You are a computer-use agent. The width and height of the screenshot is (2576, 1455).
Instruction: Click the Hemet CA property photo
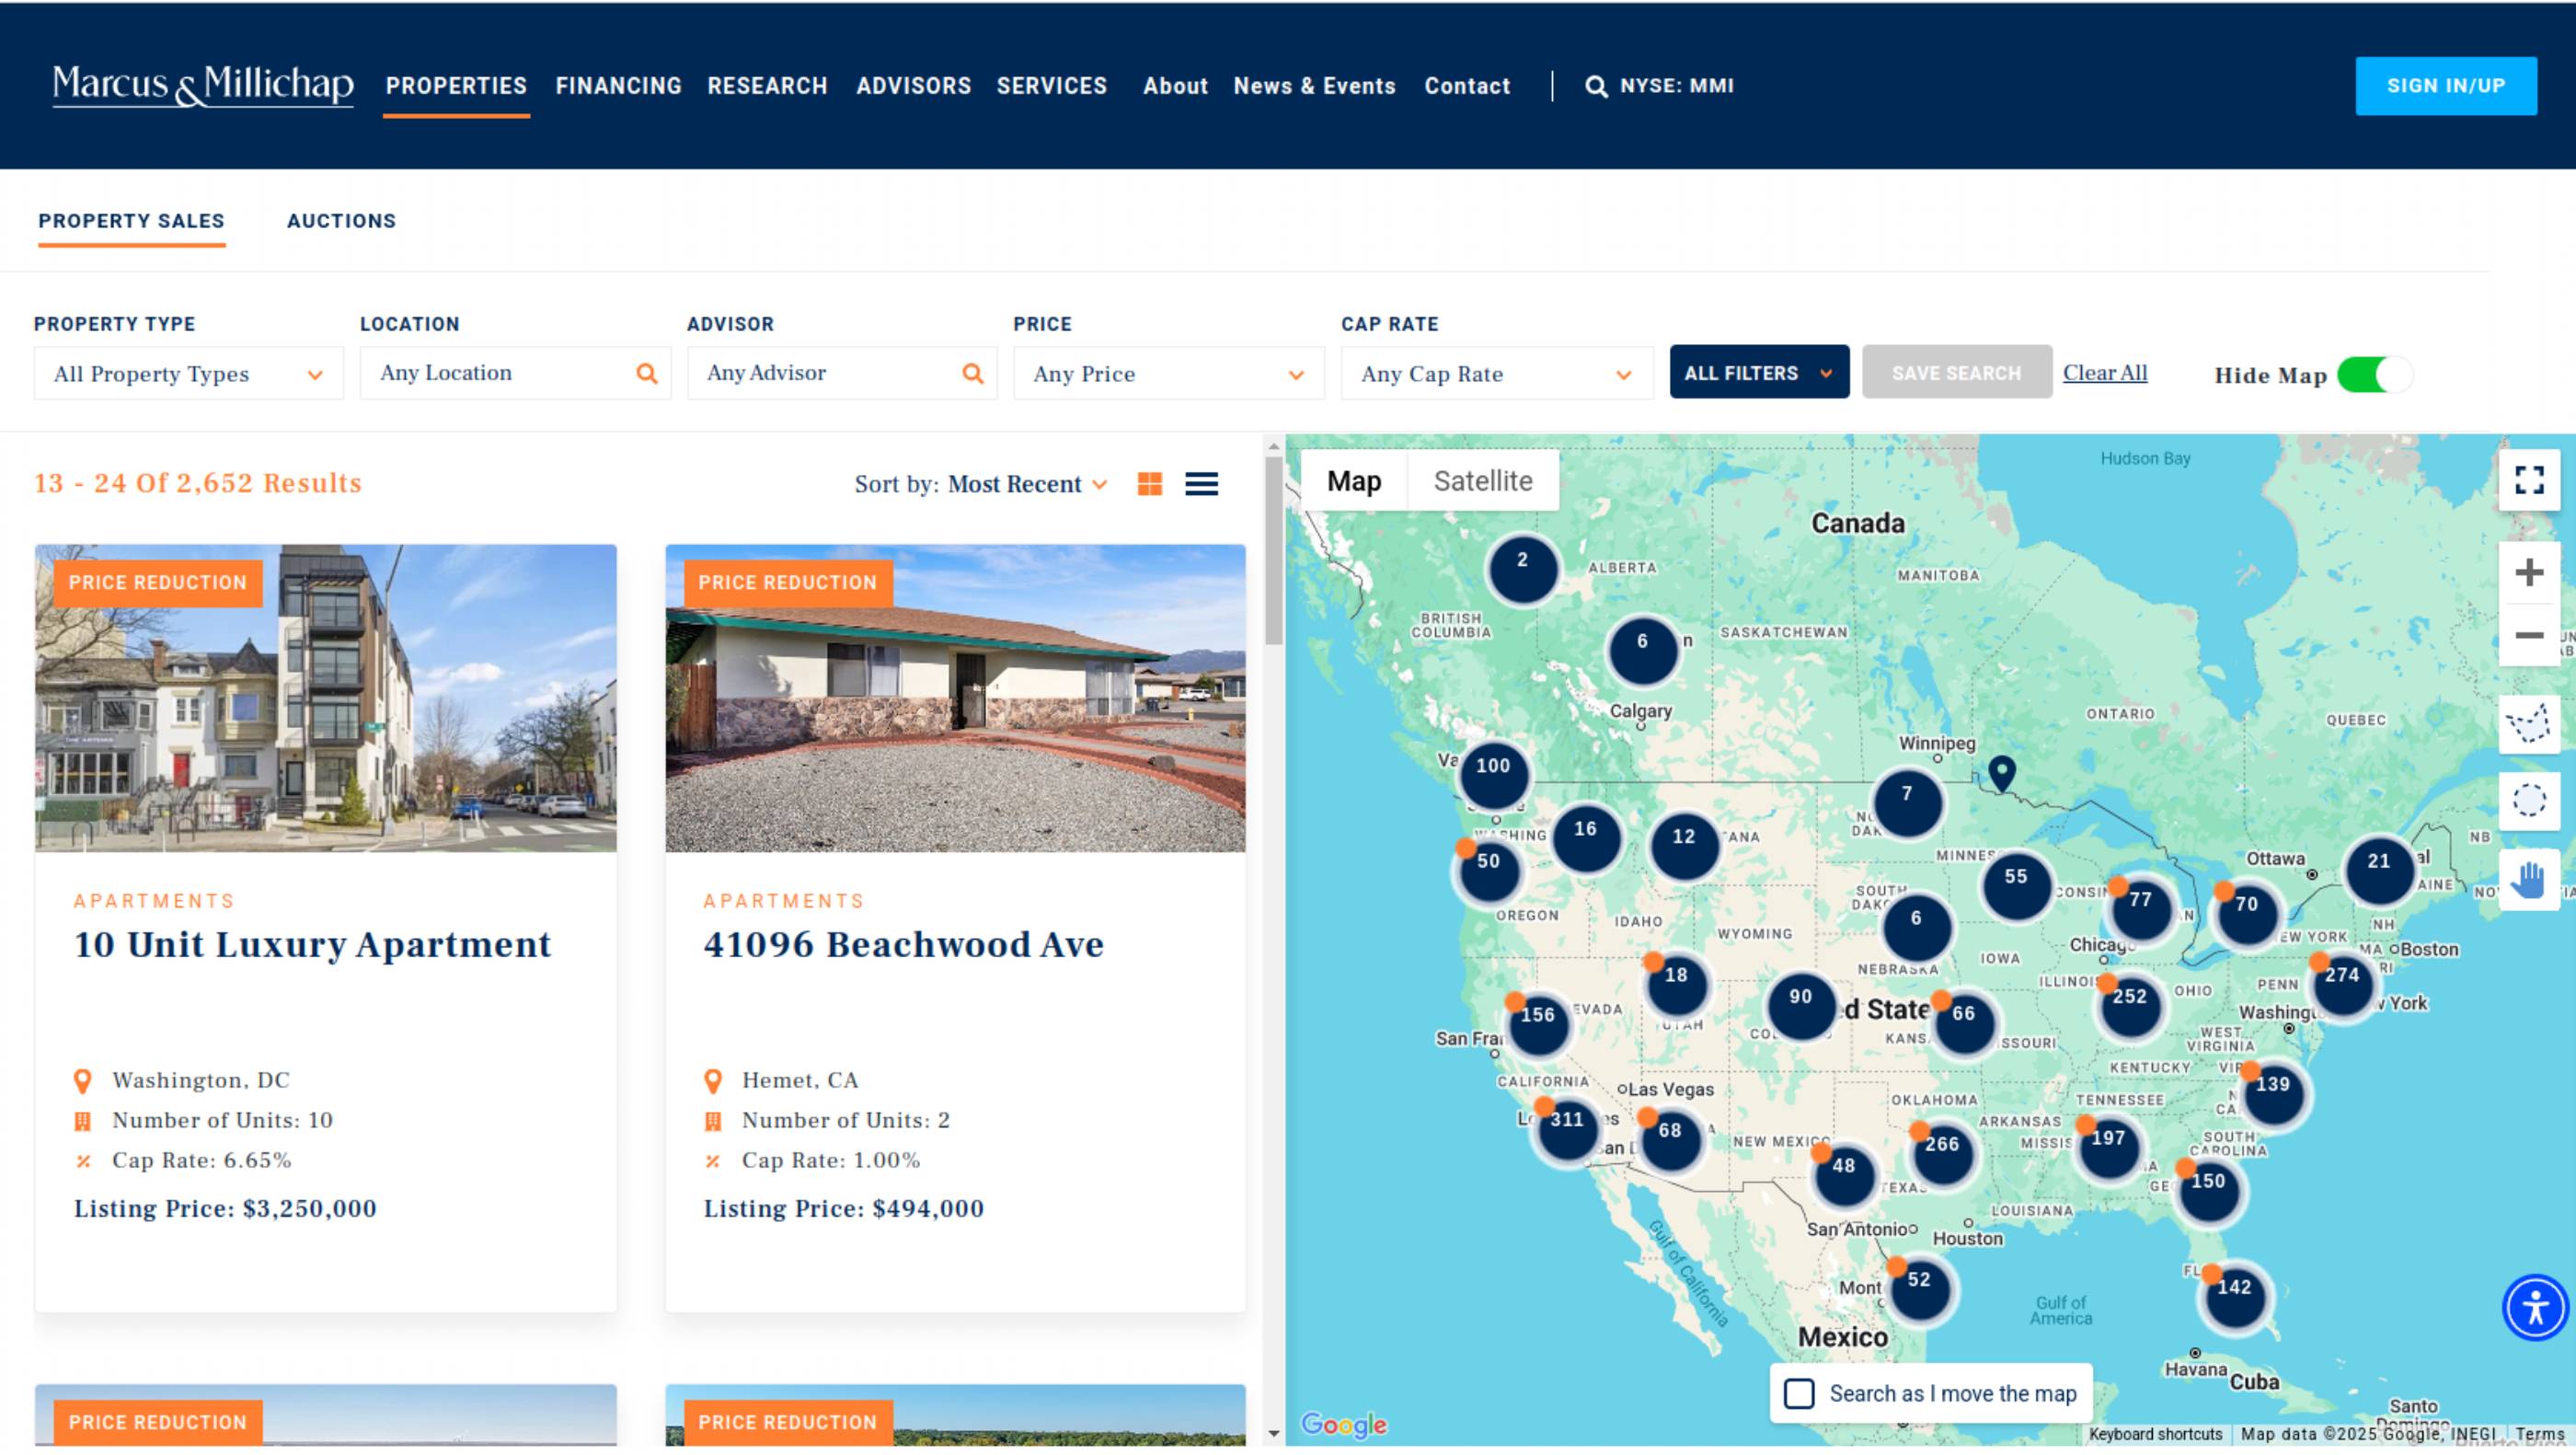click(x=955, y=698)
